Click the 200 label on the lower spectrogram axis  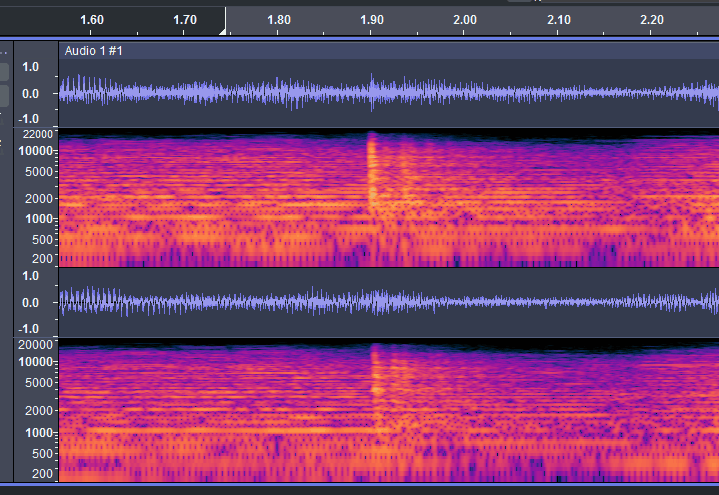42,473
